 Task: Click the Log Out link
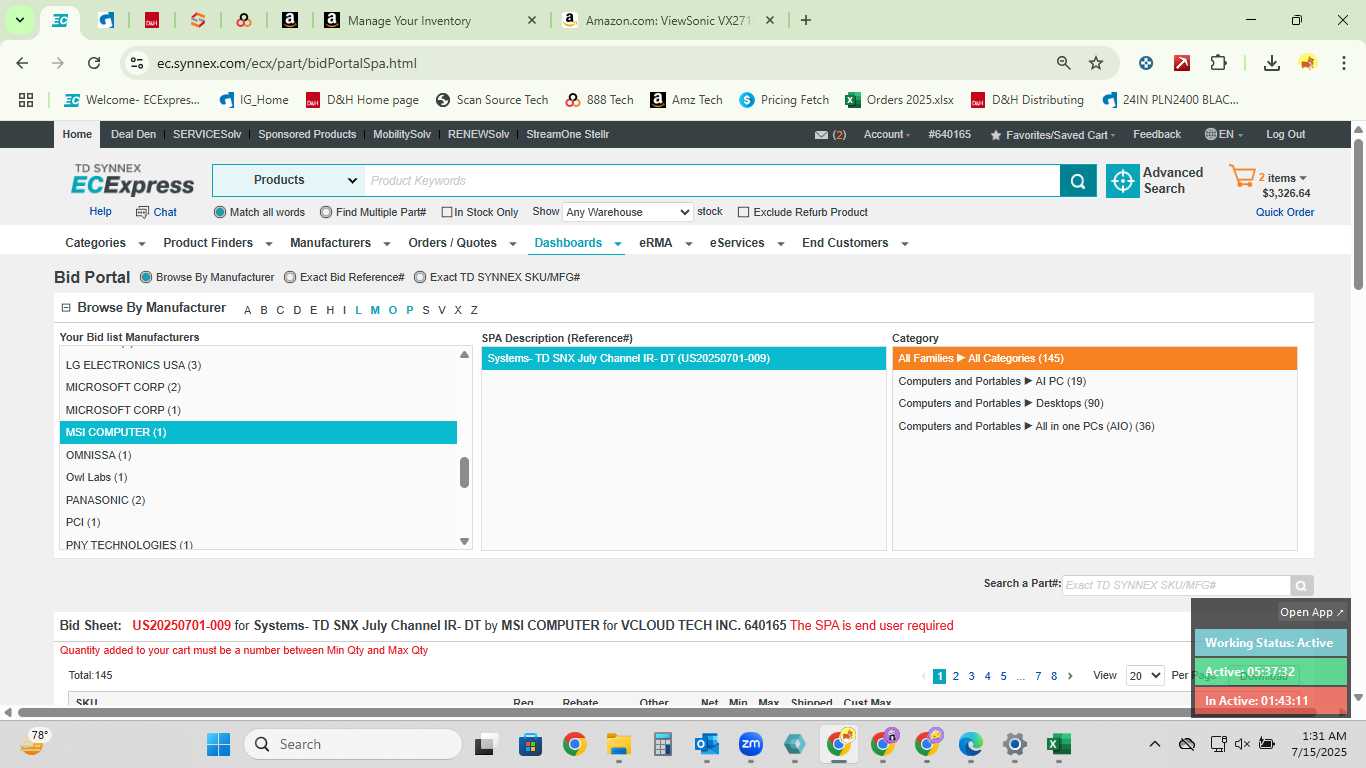pos(1285,134)
